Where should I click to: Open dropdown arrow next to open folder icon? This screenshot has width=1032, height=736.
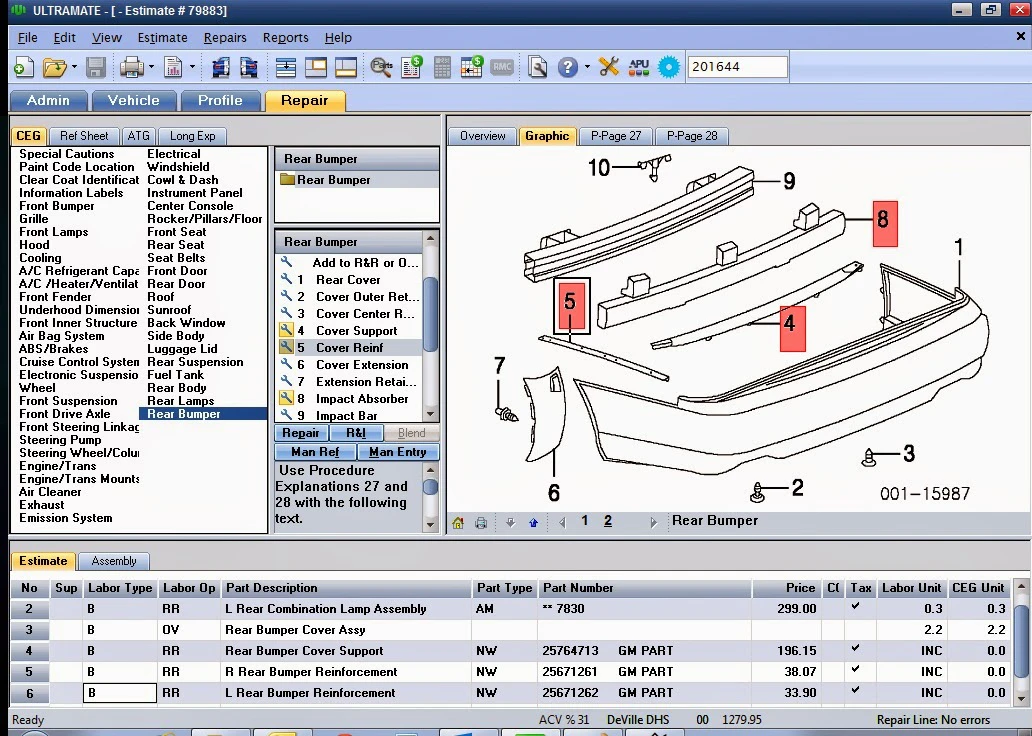click(x=74, y=67)
